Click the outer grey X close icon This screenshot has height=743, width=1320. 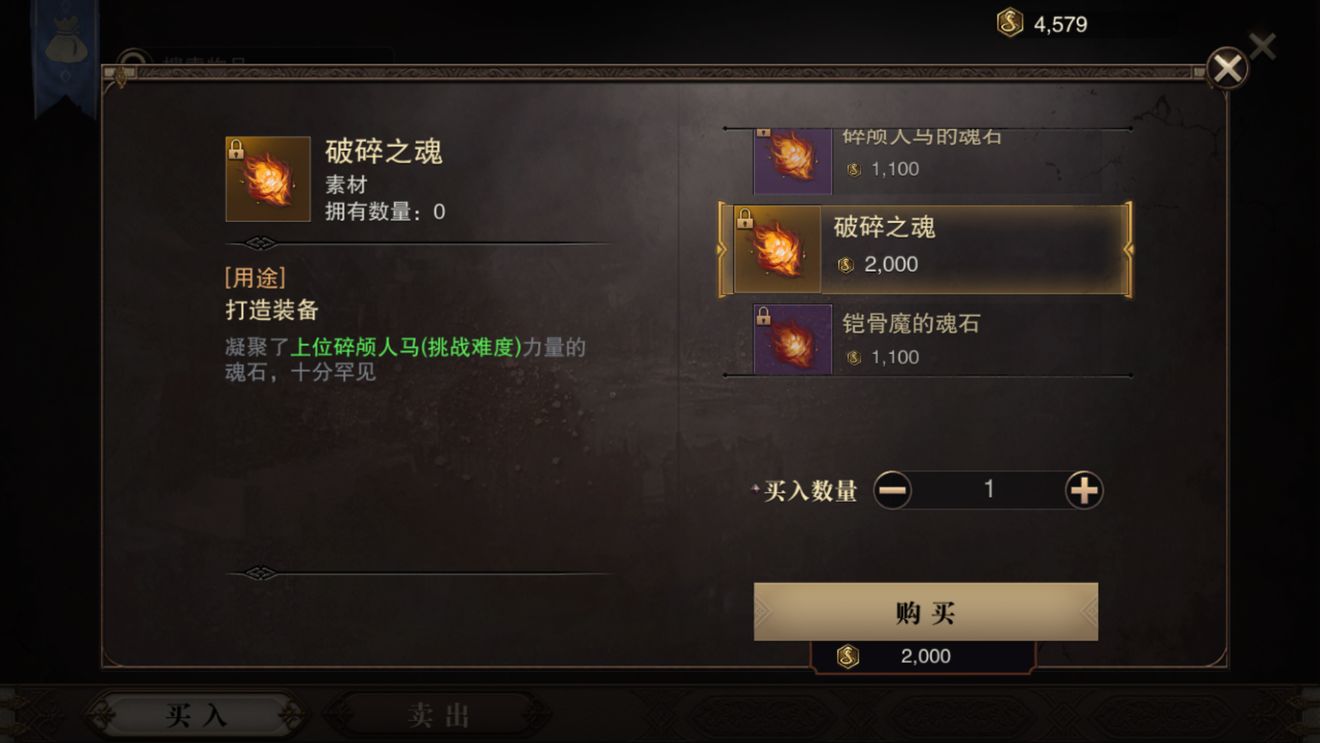tap(1263, 46)
